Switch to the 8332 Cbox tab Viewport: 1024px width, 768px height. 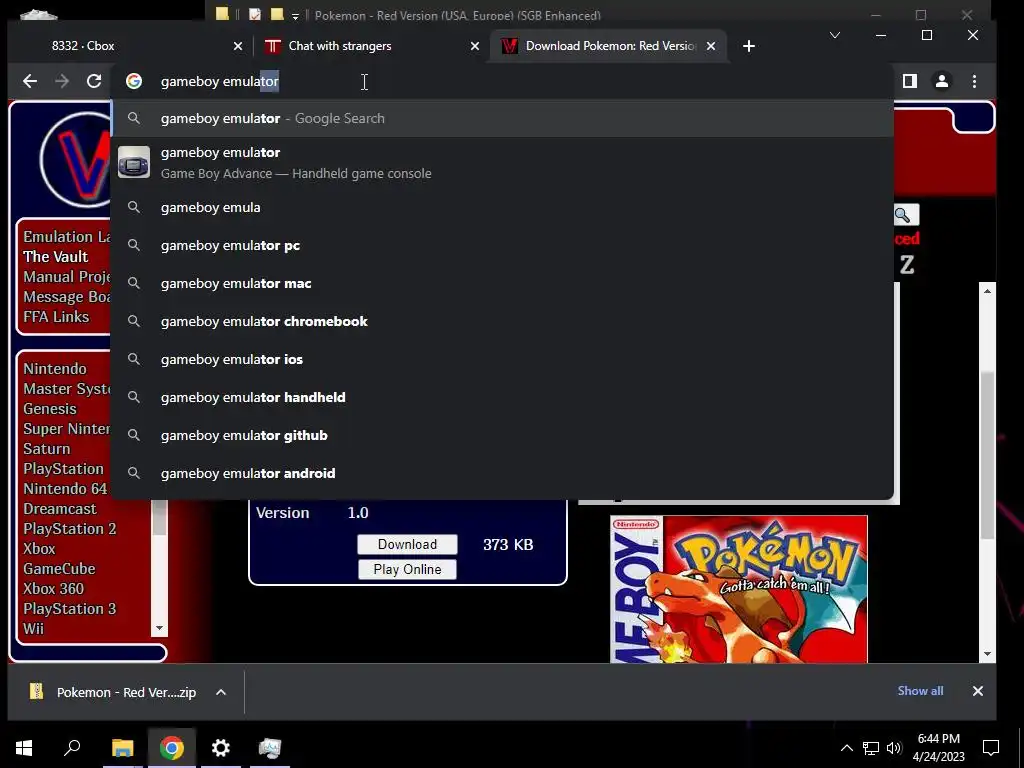pos(131,46)
